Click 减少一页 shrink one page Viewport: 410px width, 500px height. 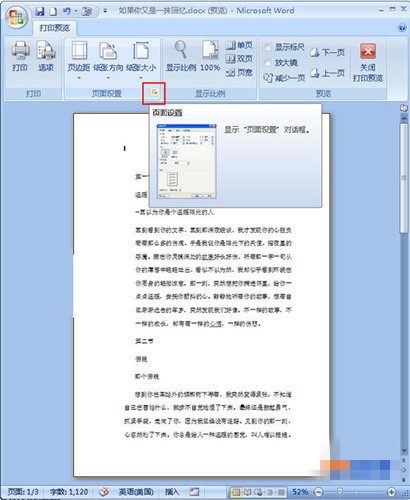(284, 78)
